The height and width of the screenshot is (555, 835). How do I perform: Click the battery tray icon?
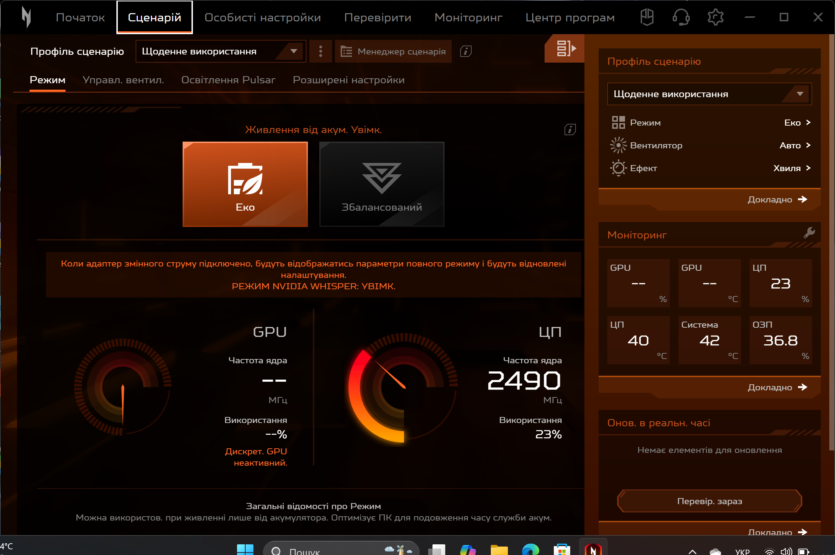point(804,551)
